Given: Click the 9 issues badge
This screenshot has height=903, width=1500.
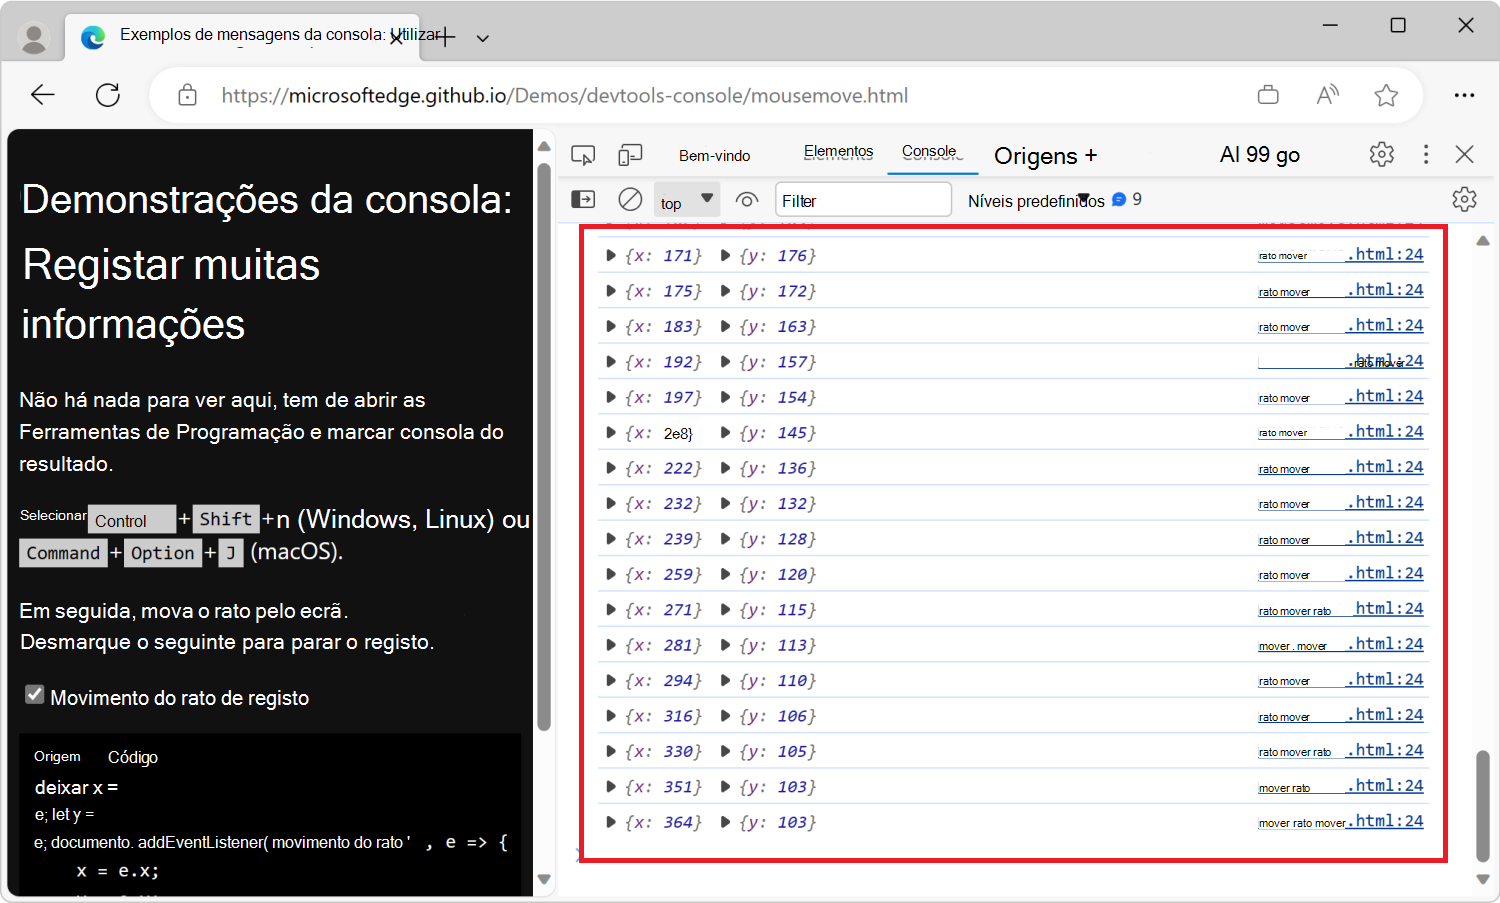Looking at the screenshot, I should tap(1127, 199).
